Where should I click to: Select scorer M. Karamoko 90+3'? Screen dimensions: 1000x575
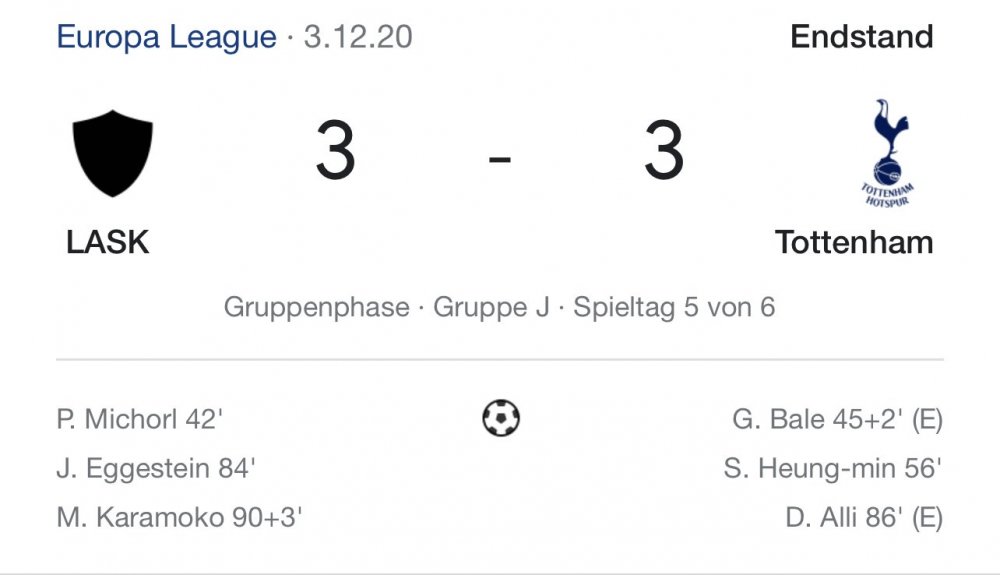(x=179, y=517)
